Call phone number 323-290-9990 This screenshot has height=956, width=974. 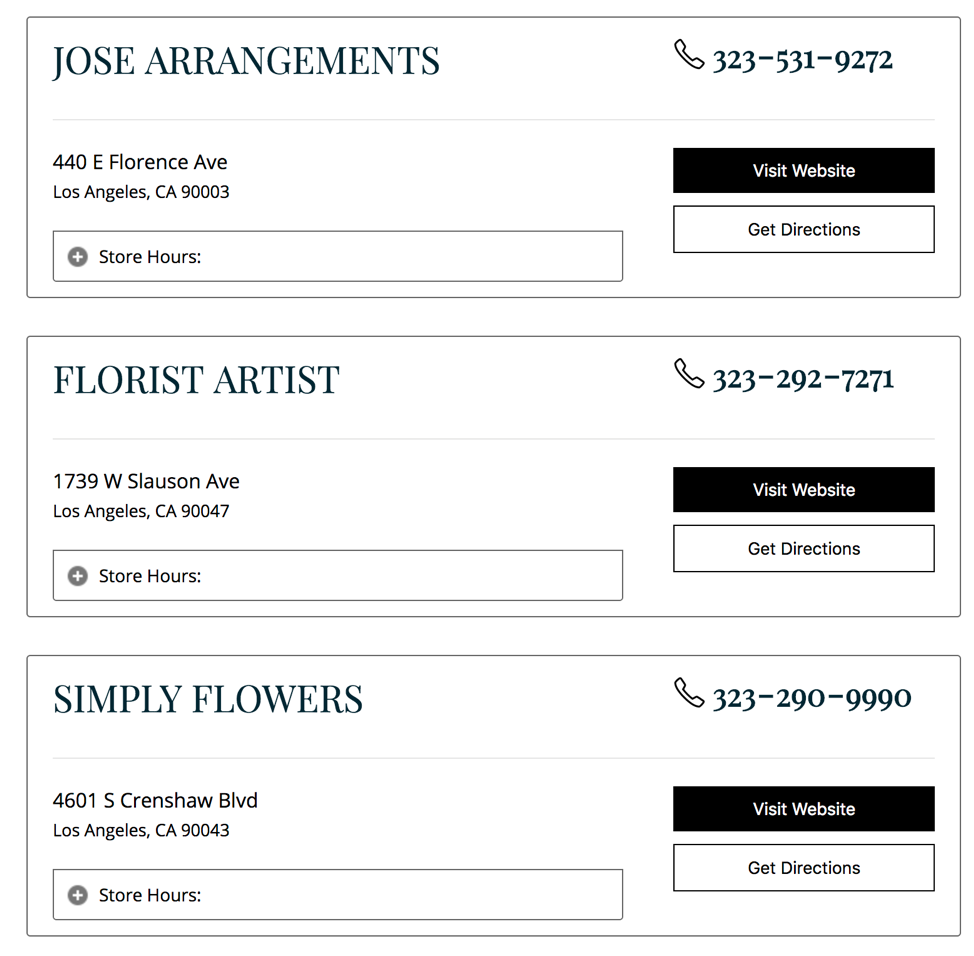(x=811, y=699)
